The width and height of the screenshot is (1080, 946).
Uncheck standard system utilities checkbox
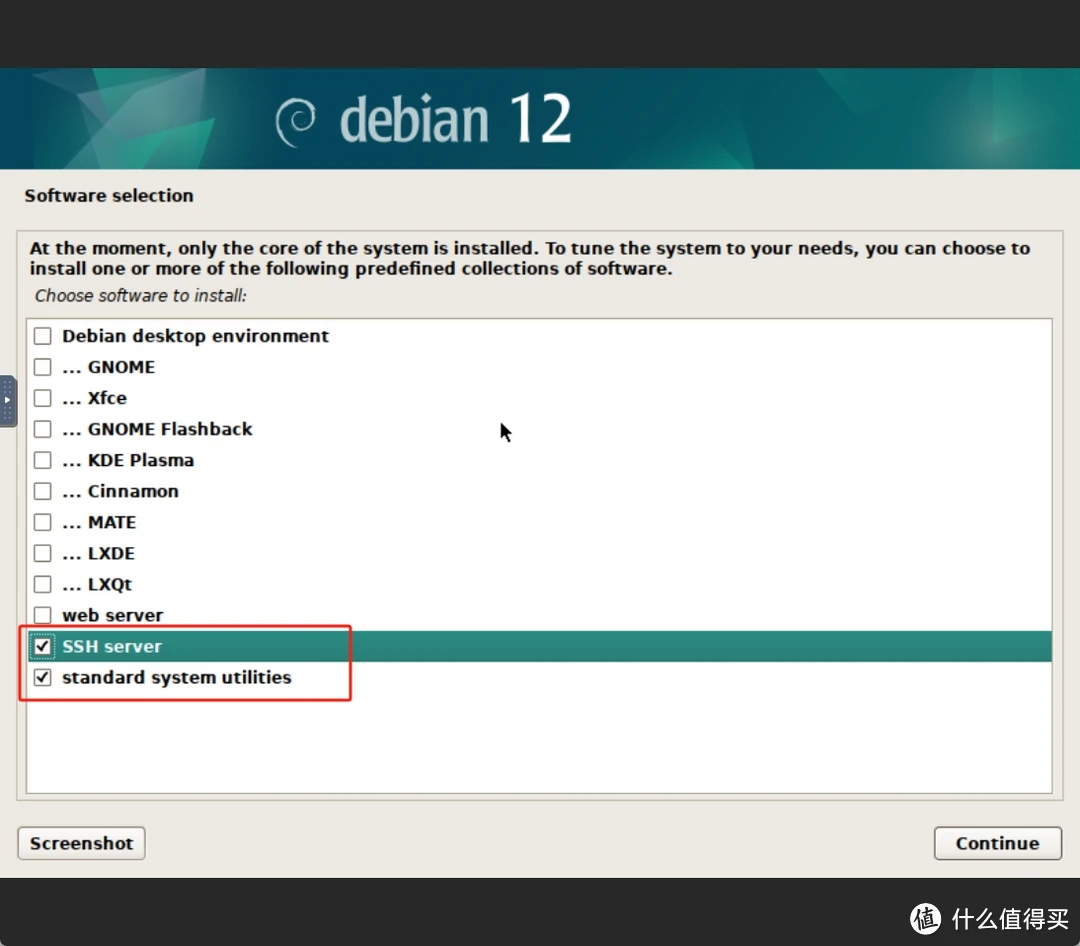pos(43,677)
